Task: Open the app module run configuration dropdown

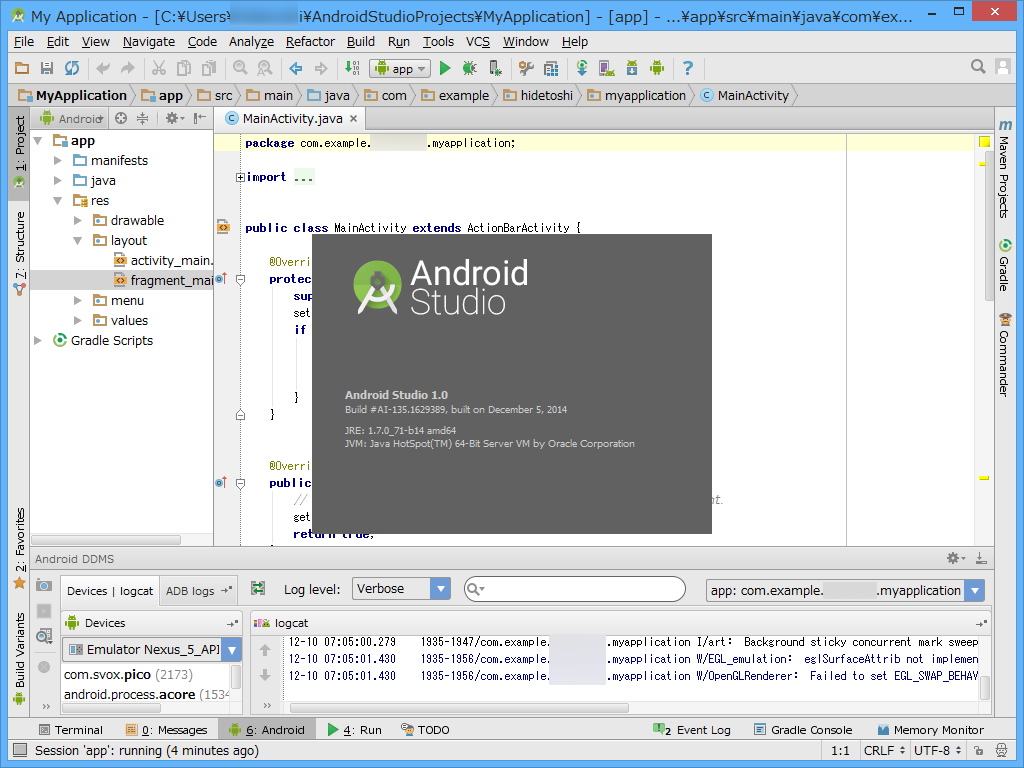Action: click(x=400, y=68)
